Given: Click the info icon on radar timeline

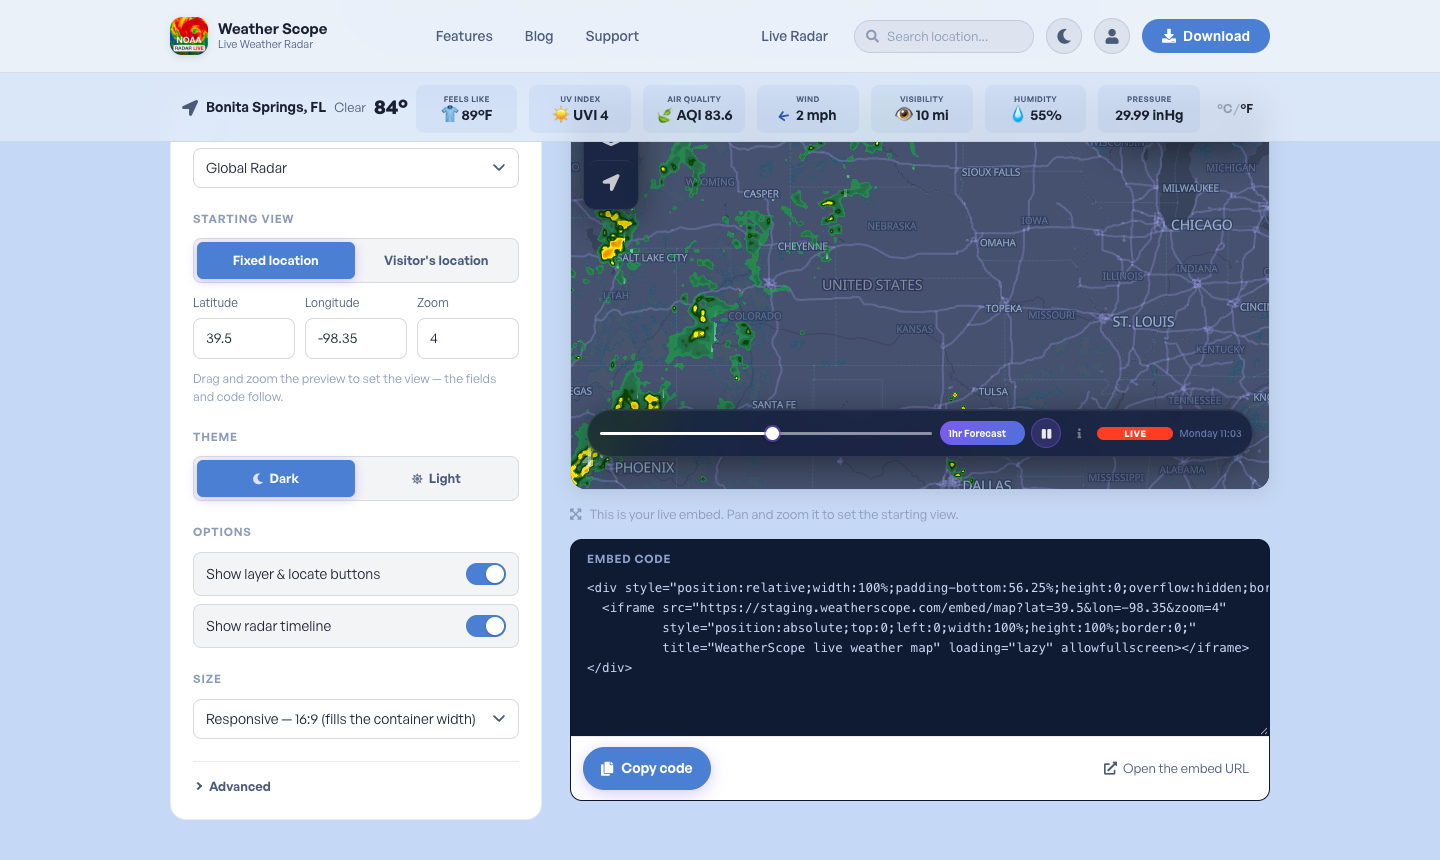Looking at the screenshot, I should coord(1079,434).
